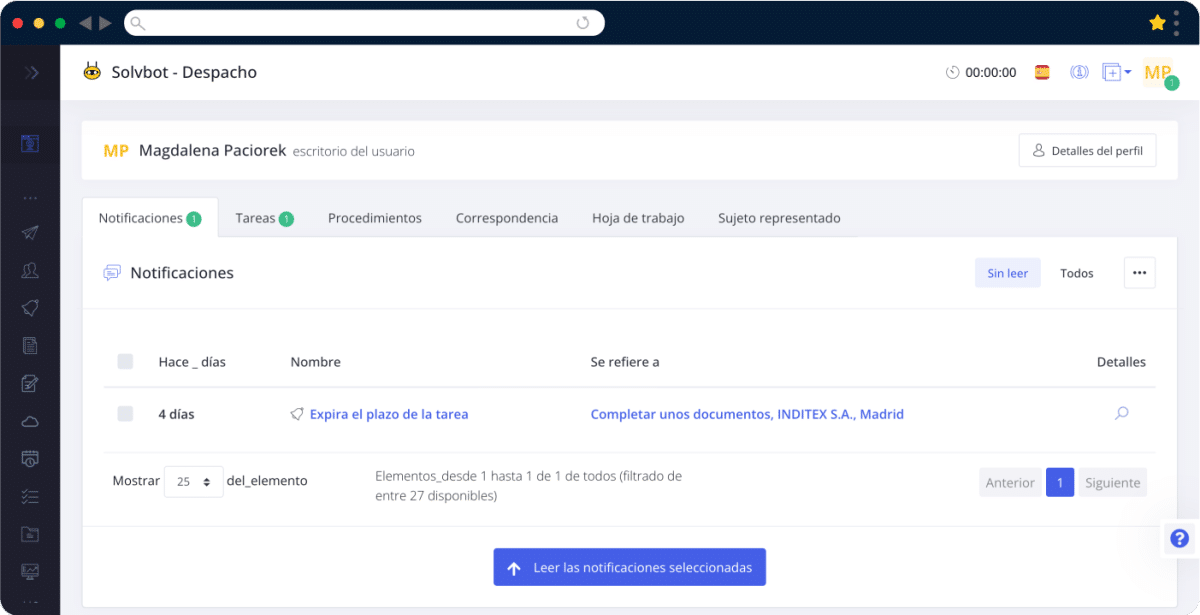The image size is (1200, 615).
Task: Click the helpdesk support icon near the timer
Action: pyautogui.click(x=1079, y=72)
